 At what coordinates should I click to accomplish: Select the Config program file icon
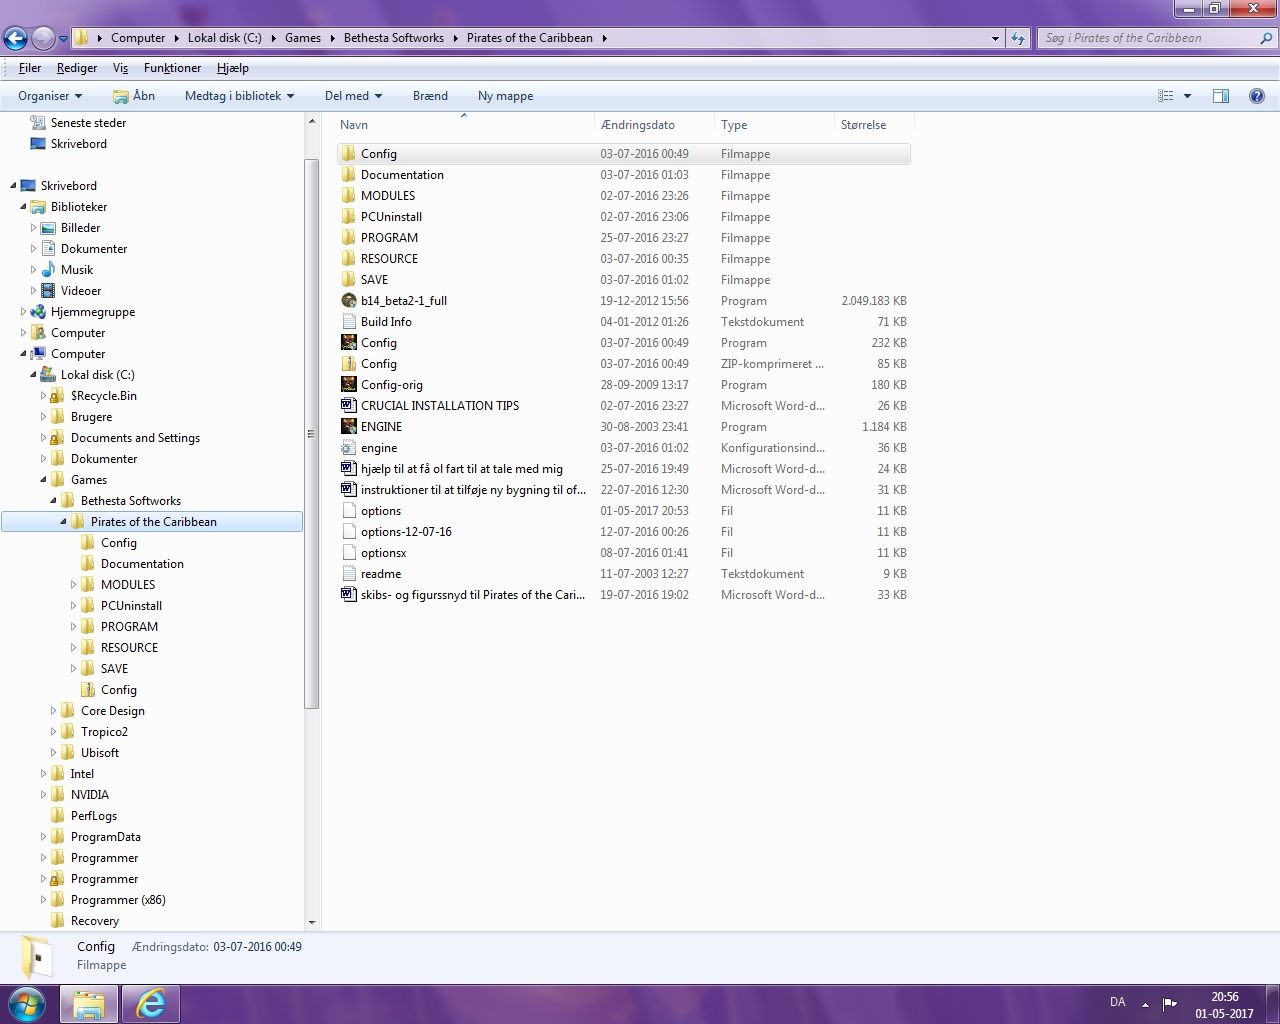349,343
